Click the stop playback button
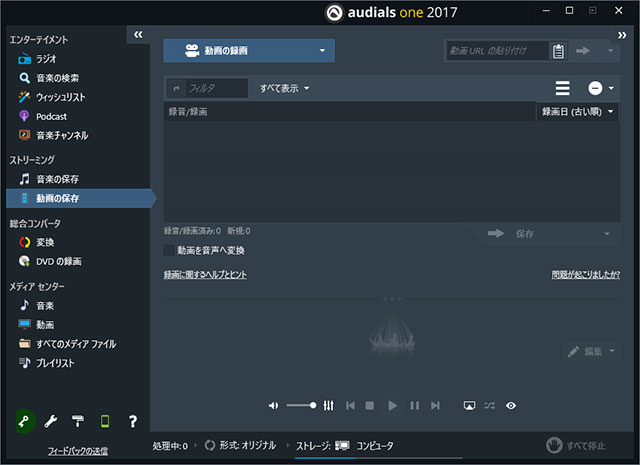 coord(370,405)
